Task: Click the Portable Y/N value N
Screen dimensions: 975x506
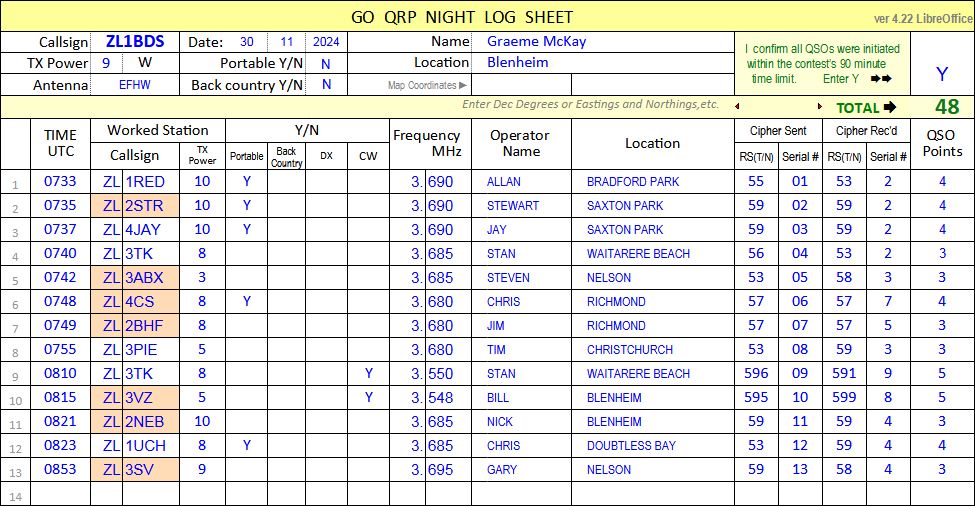Action: [x=326, y=63]
